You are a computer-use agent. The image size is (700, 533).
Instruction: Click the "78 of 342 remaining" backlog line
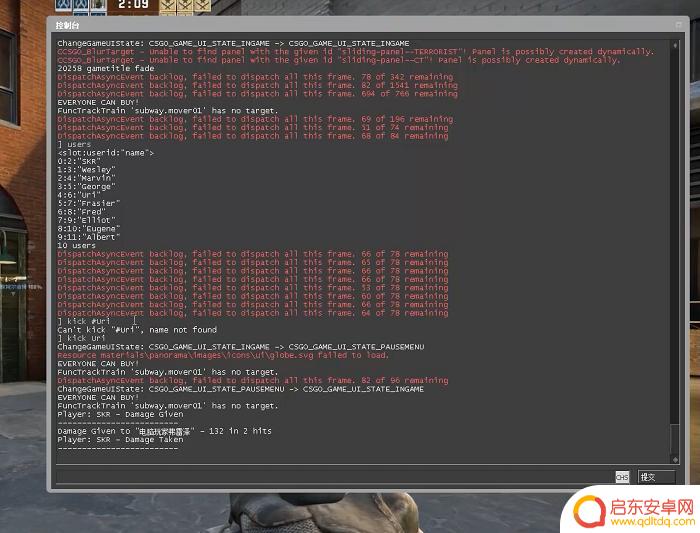[x=255, y=77]
